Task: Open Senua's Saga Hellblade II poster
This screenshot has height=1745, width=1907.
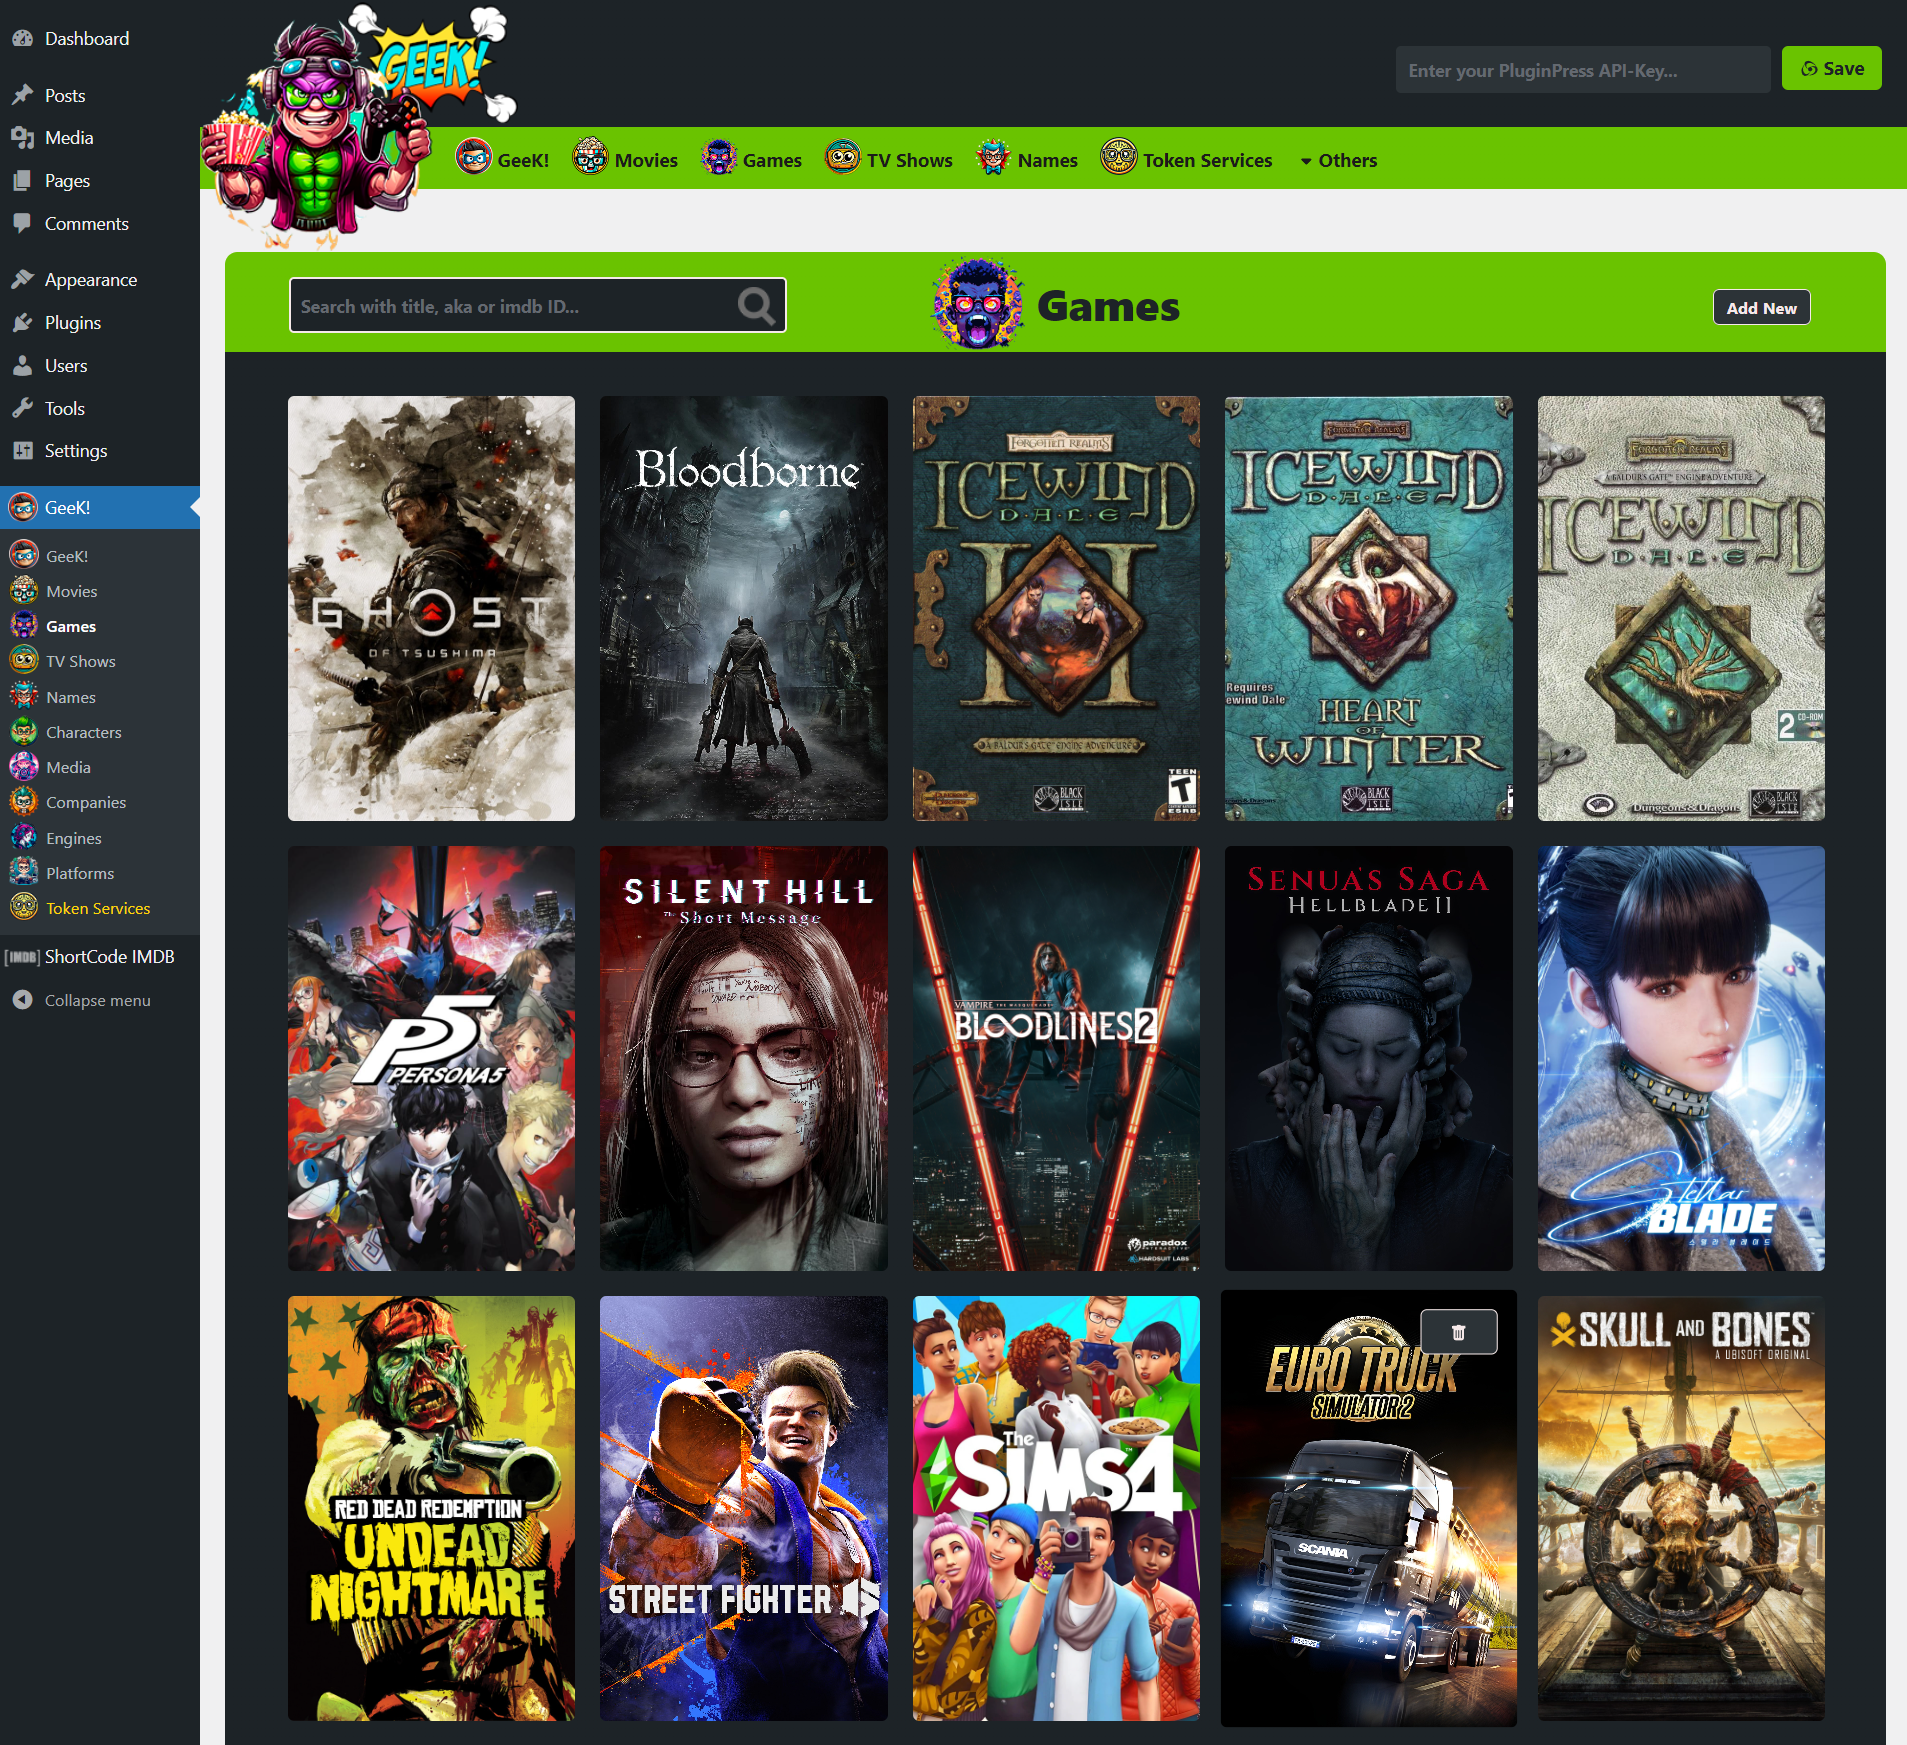Action: 1368,1058
